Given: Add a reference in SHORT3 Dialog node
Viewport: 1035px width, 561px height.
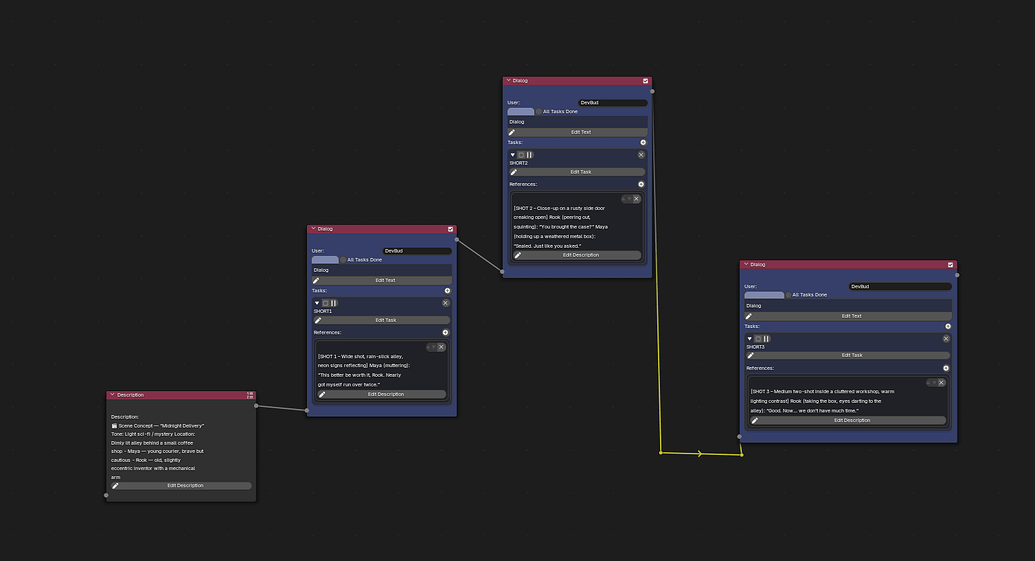Looking at the screenshot, I should tap(946, 368).
